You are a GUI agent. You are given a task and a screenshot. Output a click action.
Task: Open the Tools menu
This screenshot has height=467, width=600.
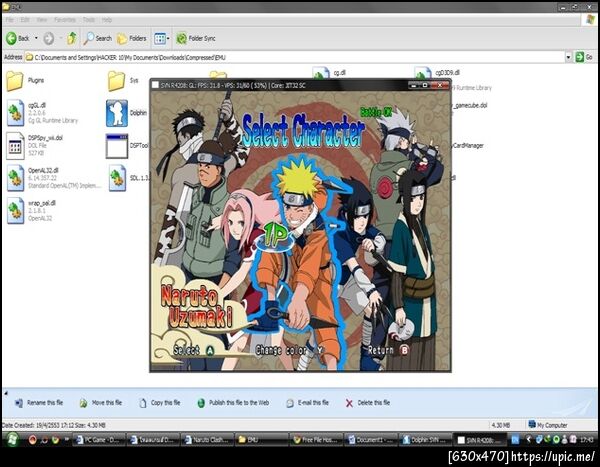89,20
